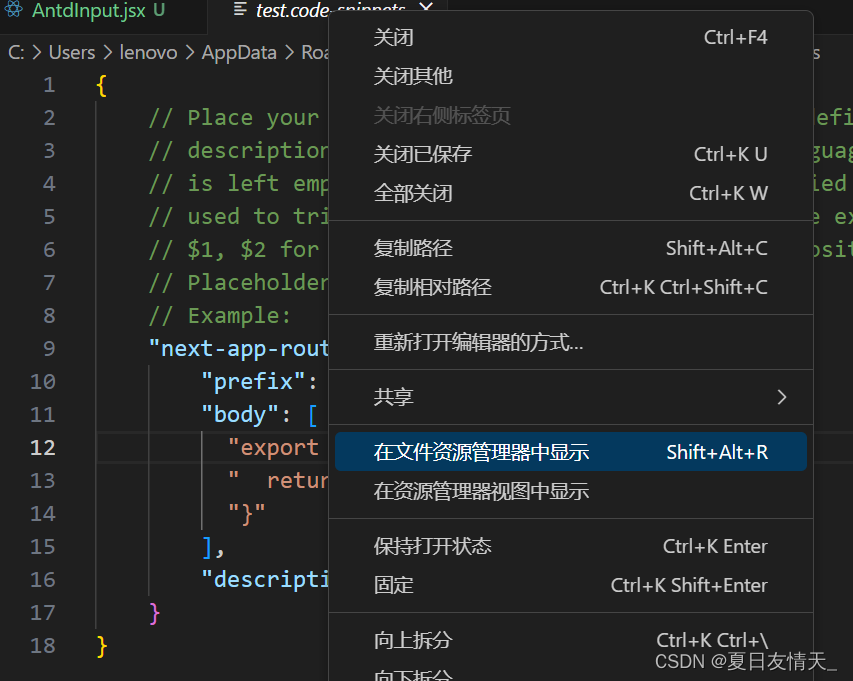Expand the 共享 submenu arrow

[782, 396]
